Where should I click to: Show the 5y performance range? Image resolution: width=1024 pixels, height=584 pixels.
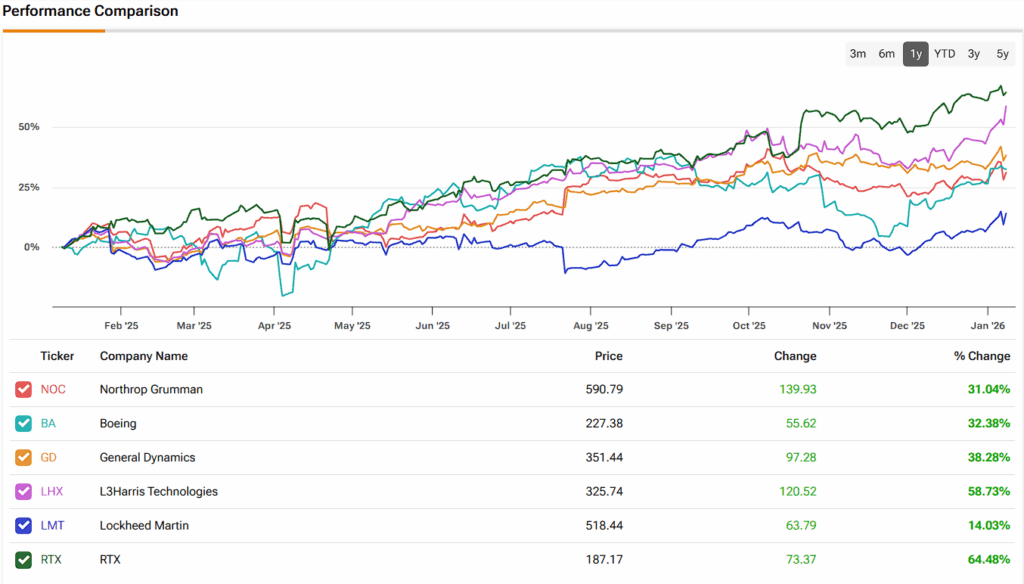(1002, 54)
